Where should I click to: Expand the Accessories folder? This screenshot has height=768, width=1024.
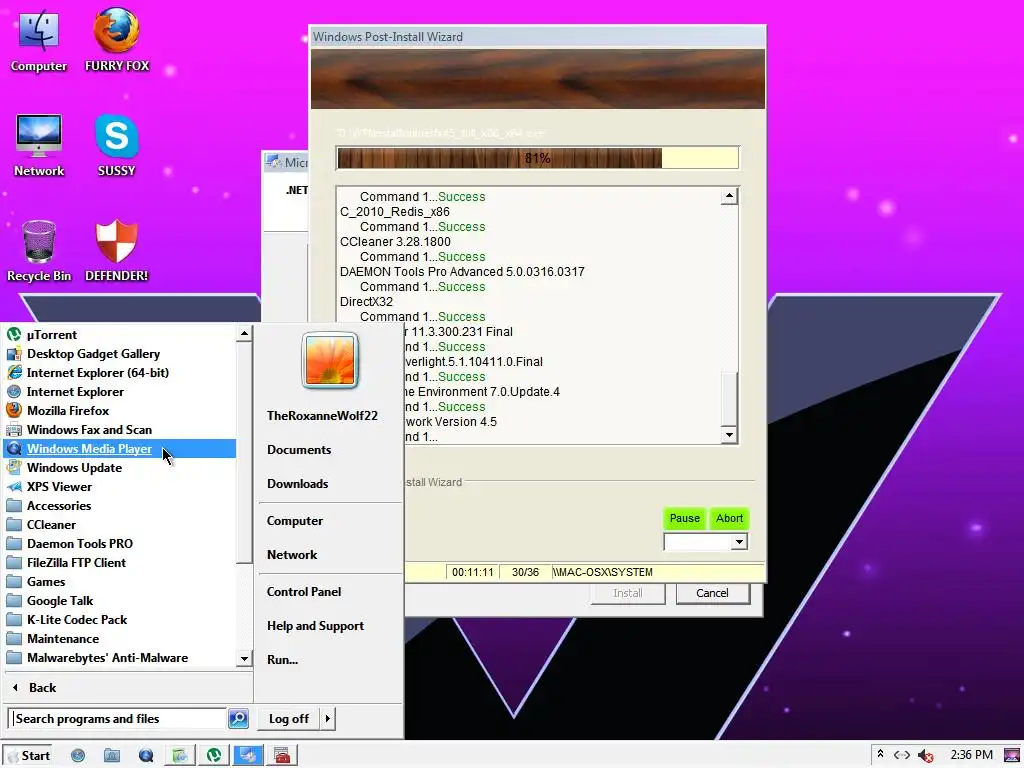pyautogui.click(x=120, y=505)
